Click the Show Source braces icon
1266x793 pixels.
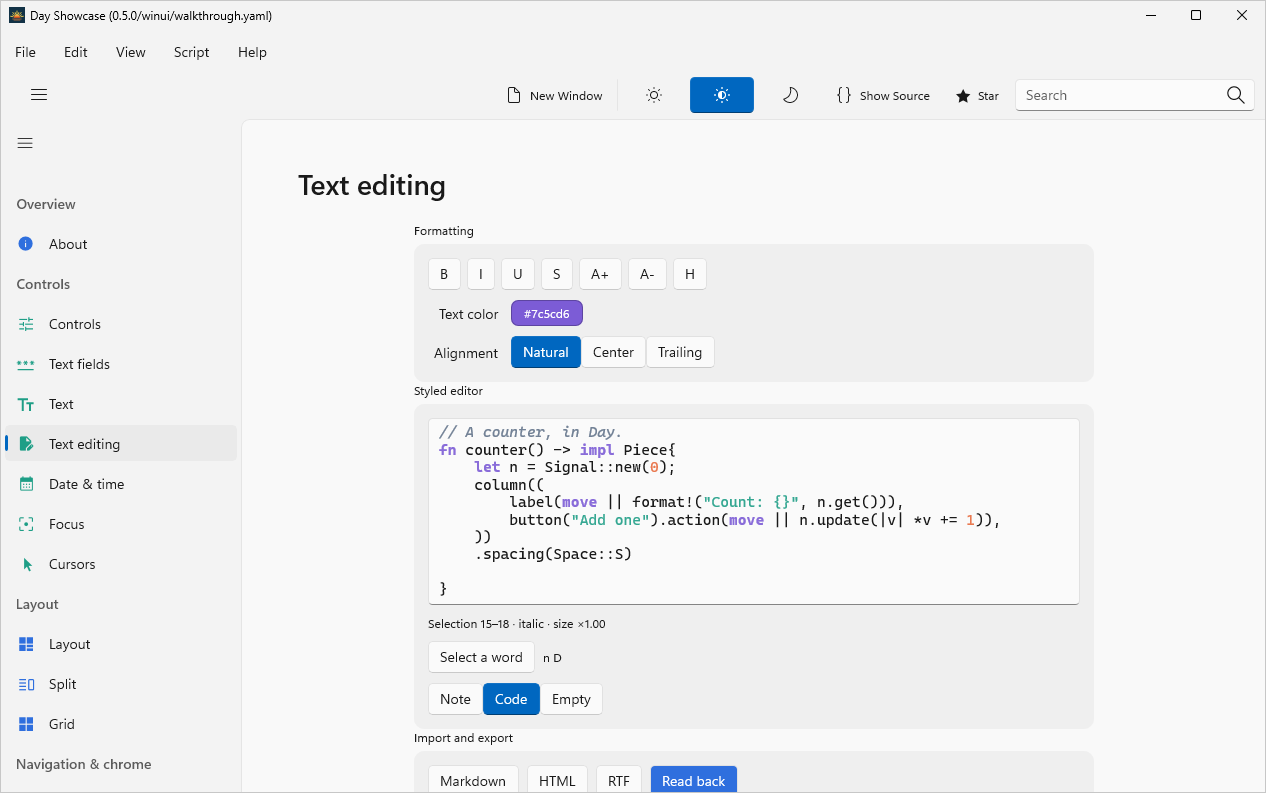[844, 95]
